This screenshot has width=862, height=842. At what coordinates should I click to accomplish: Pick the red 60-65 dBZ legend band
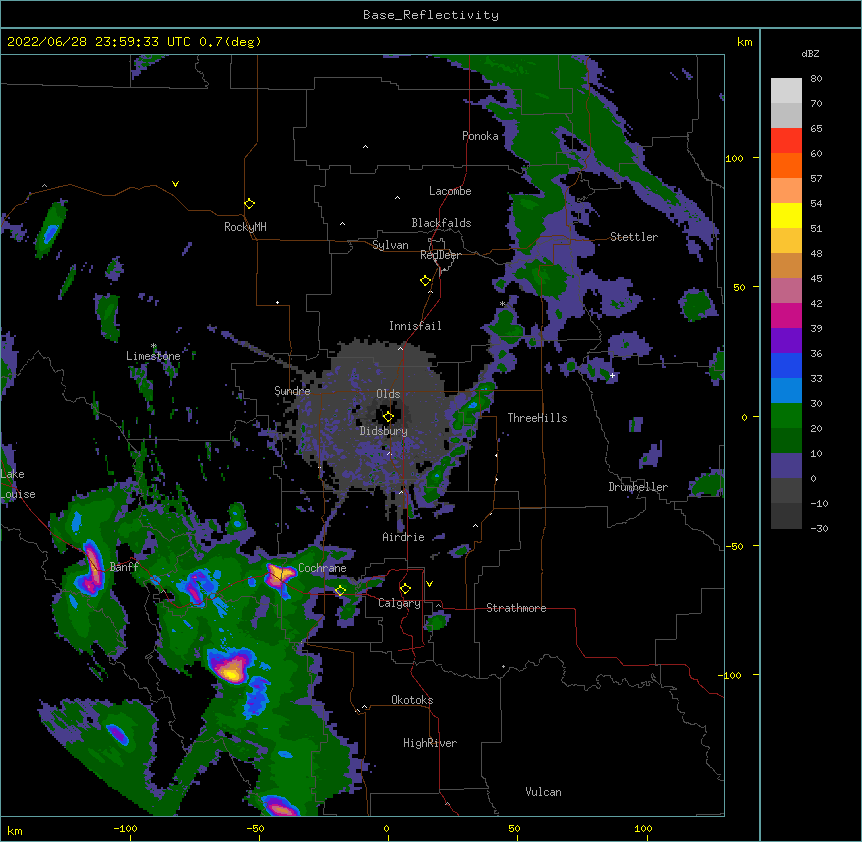786,140
